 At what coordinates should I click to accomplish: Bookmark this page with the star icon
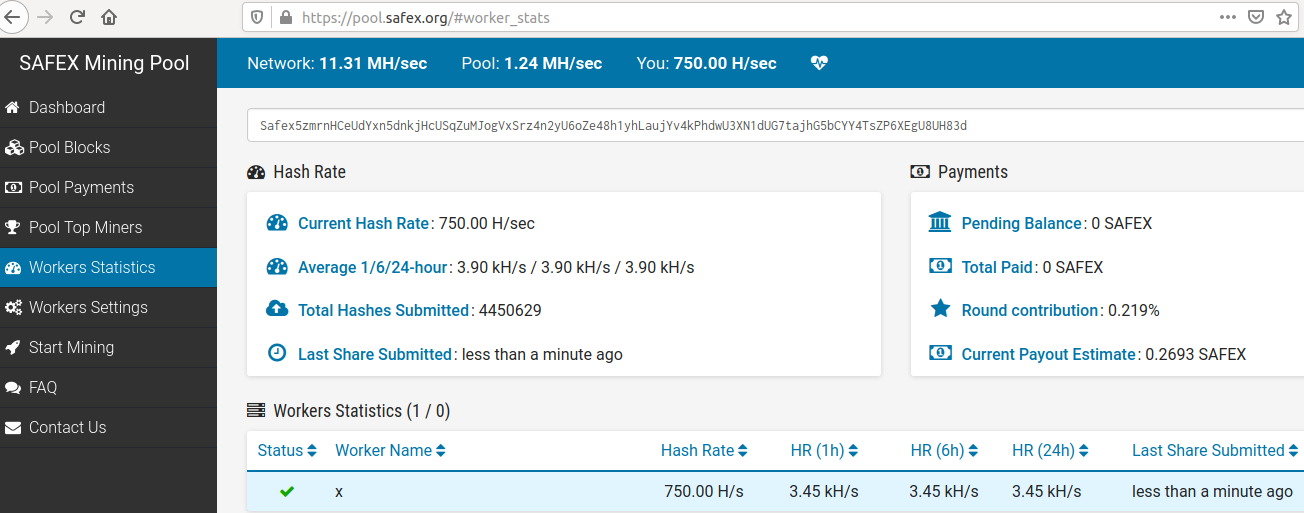tap(1285, 17)
